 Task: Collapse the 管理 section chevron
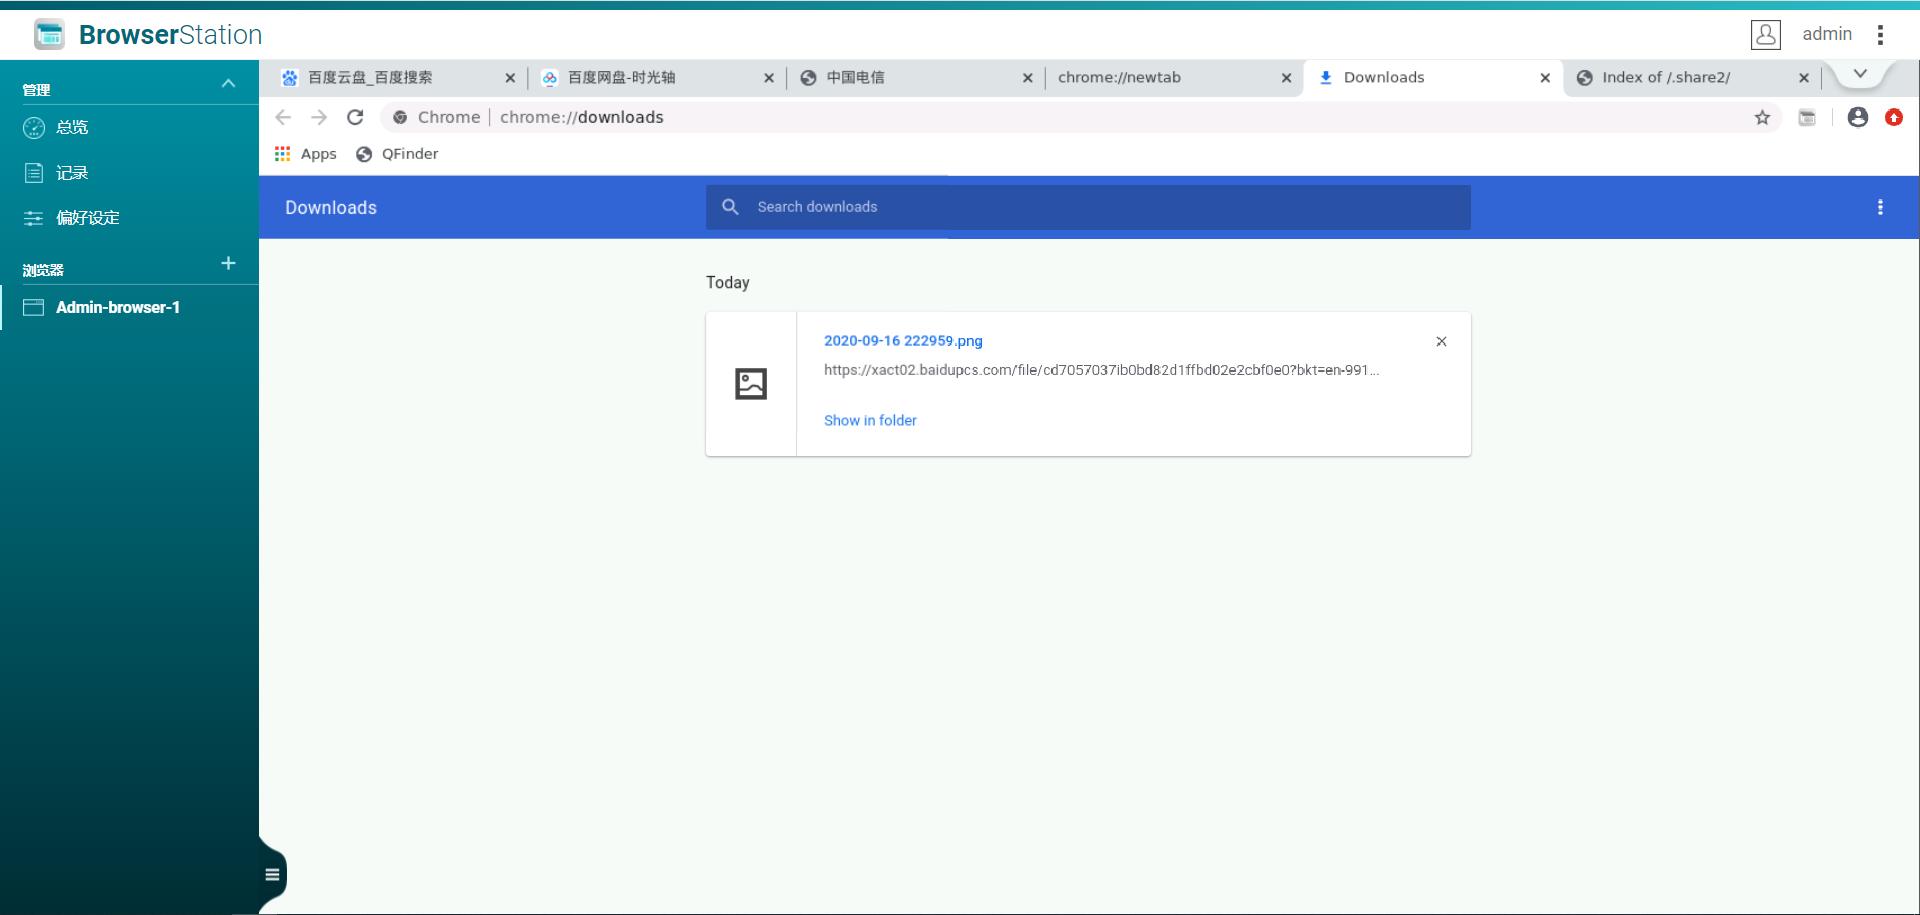(228, 84)
